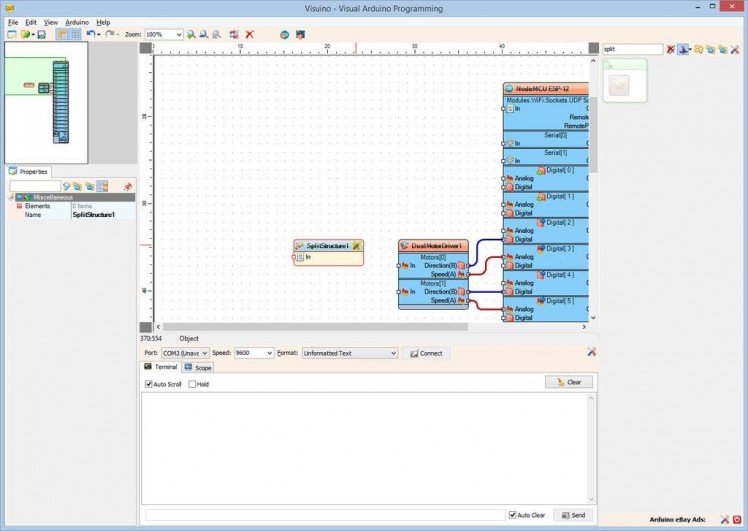Screen dimensions: 748x531
Task: Click the Undo arrow icon
Action: (x=91, y=34)
